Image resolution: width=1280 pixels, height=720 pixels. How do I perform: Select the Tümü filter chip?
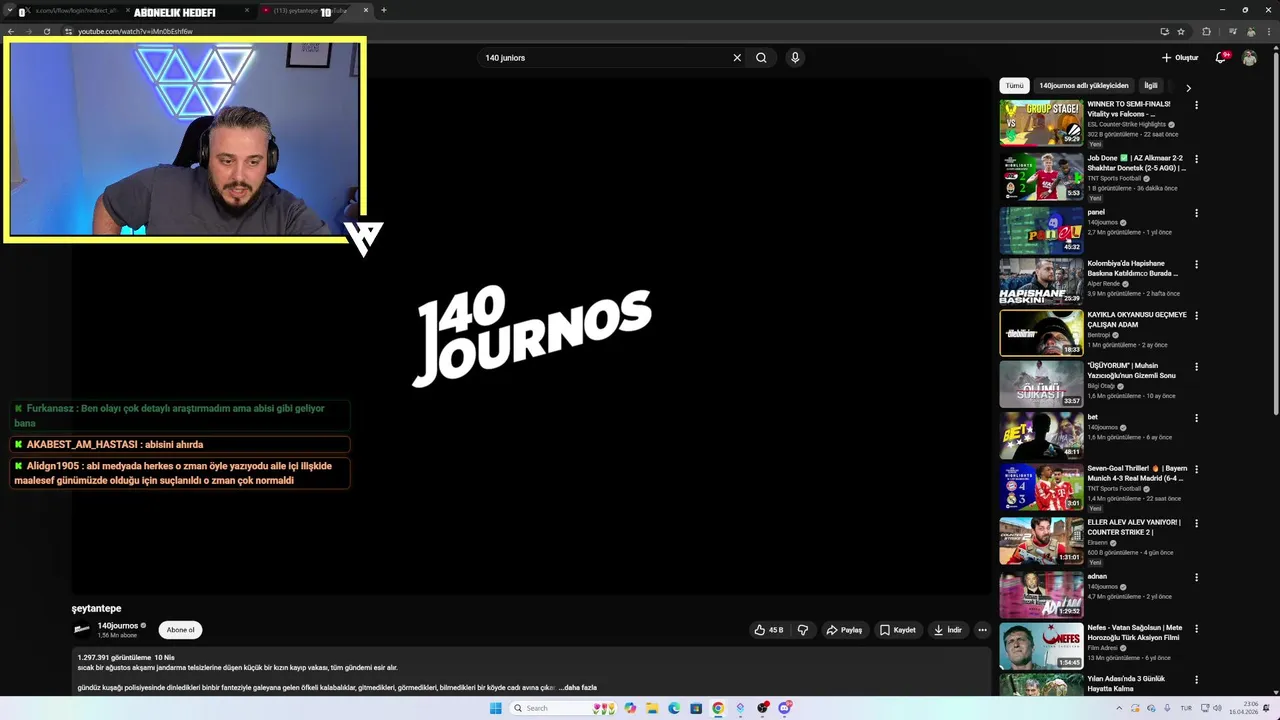(1015, 86)
